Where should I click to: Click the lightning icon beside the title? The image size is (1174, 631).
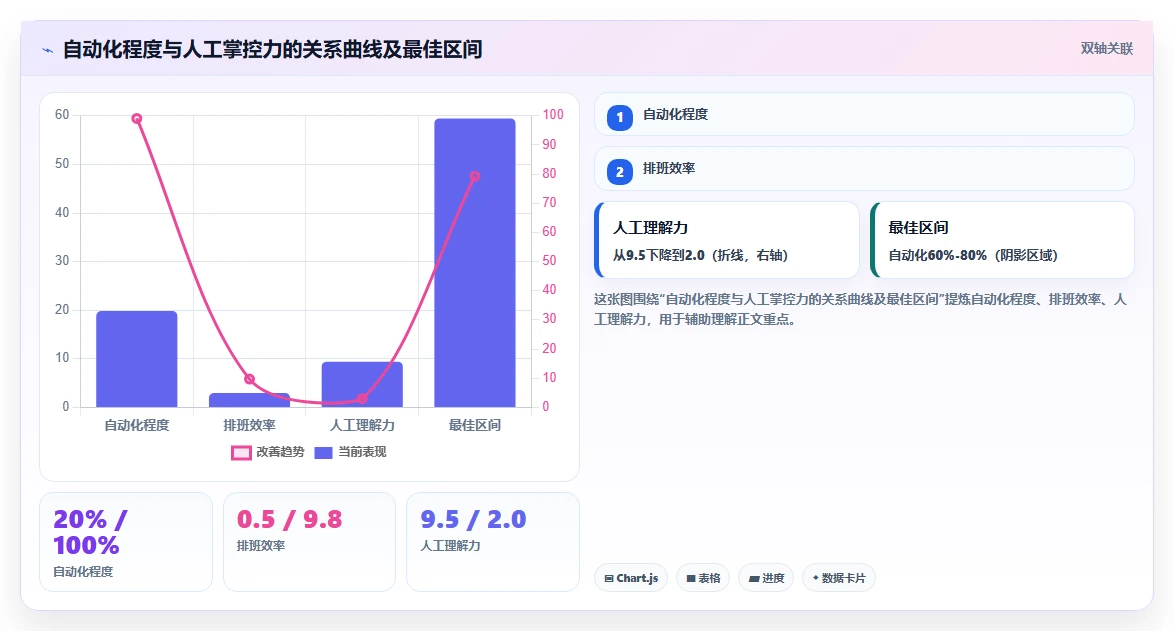pos(48,50)
